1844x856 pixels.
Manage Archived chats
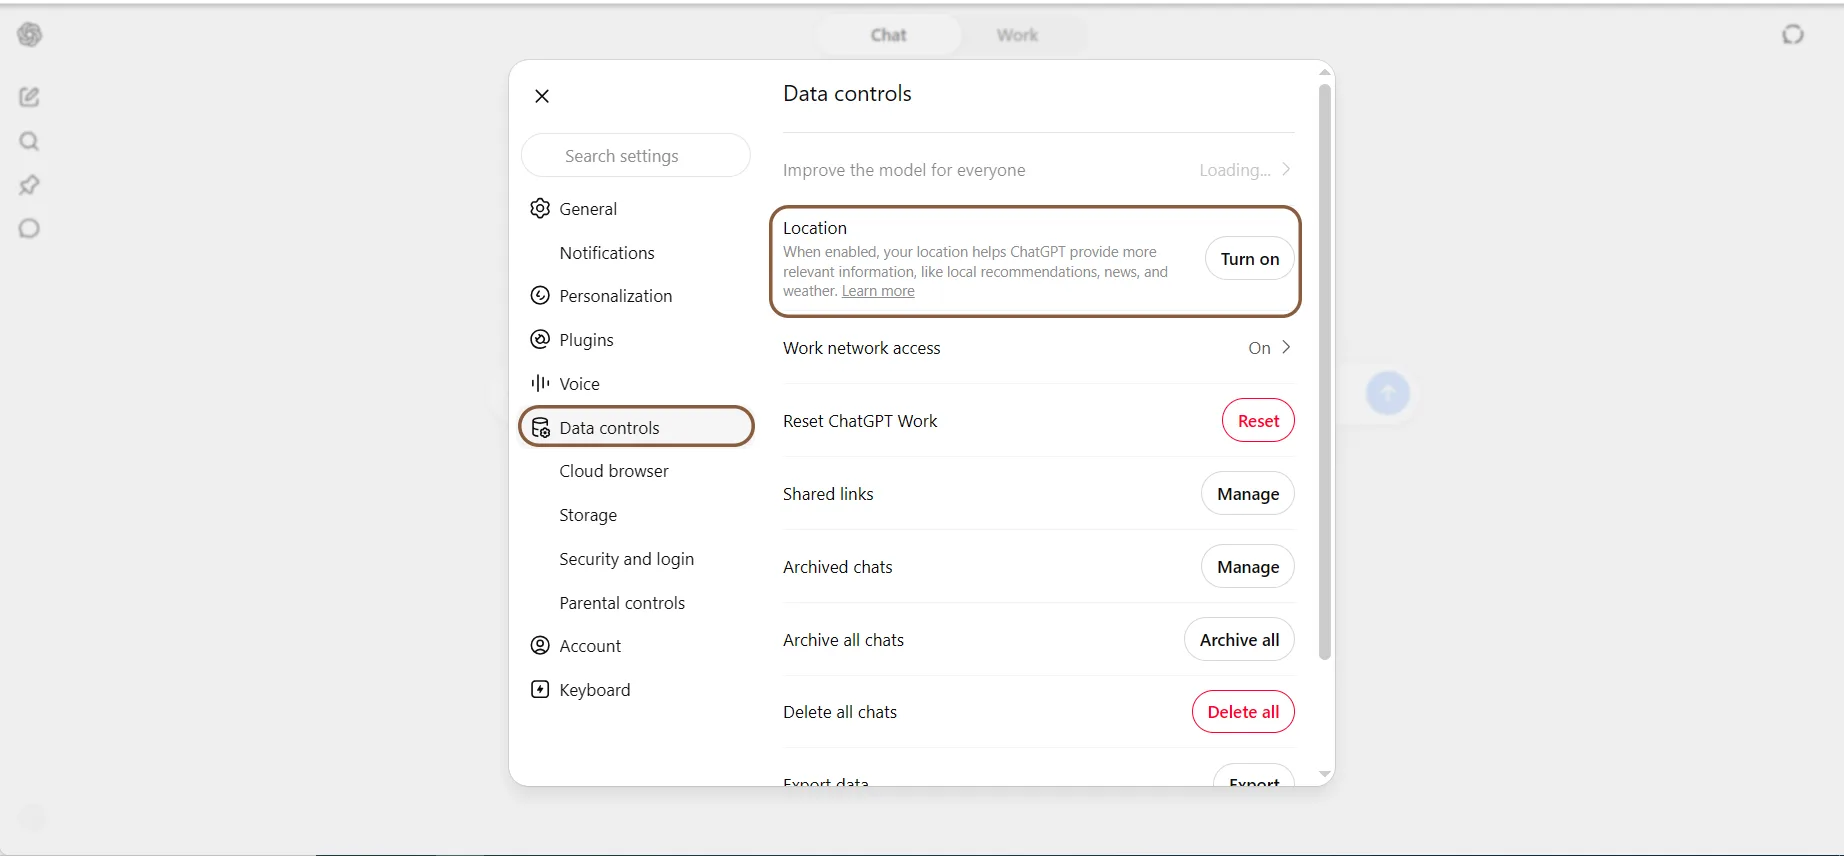coord(1248,567)
